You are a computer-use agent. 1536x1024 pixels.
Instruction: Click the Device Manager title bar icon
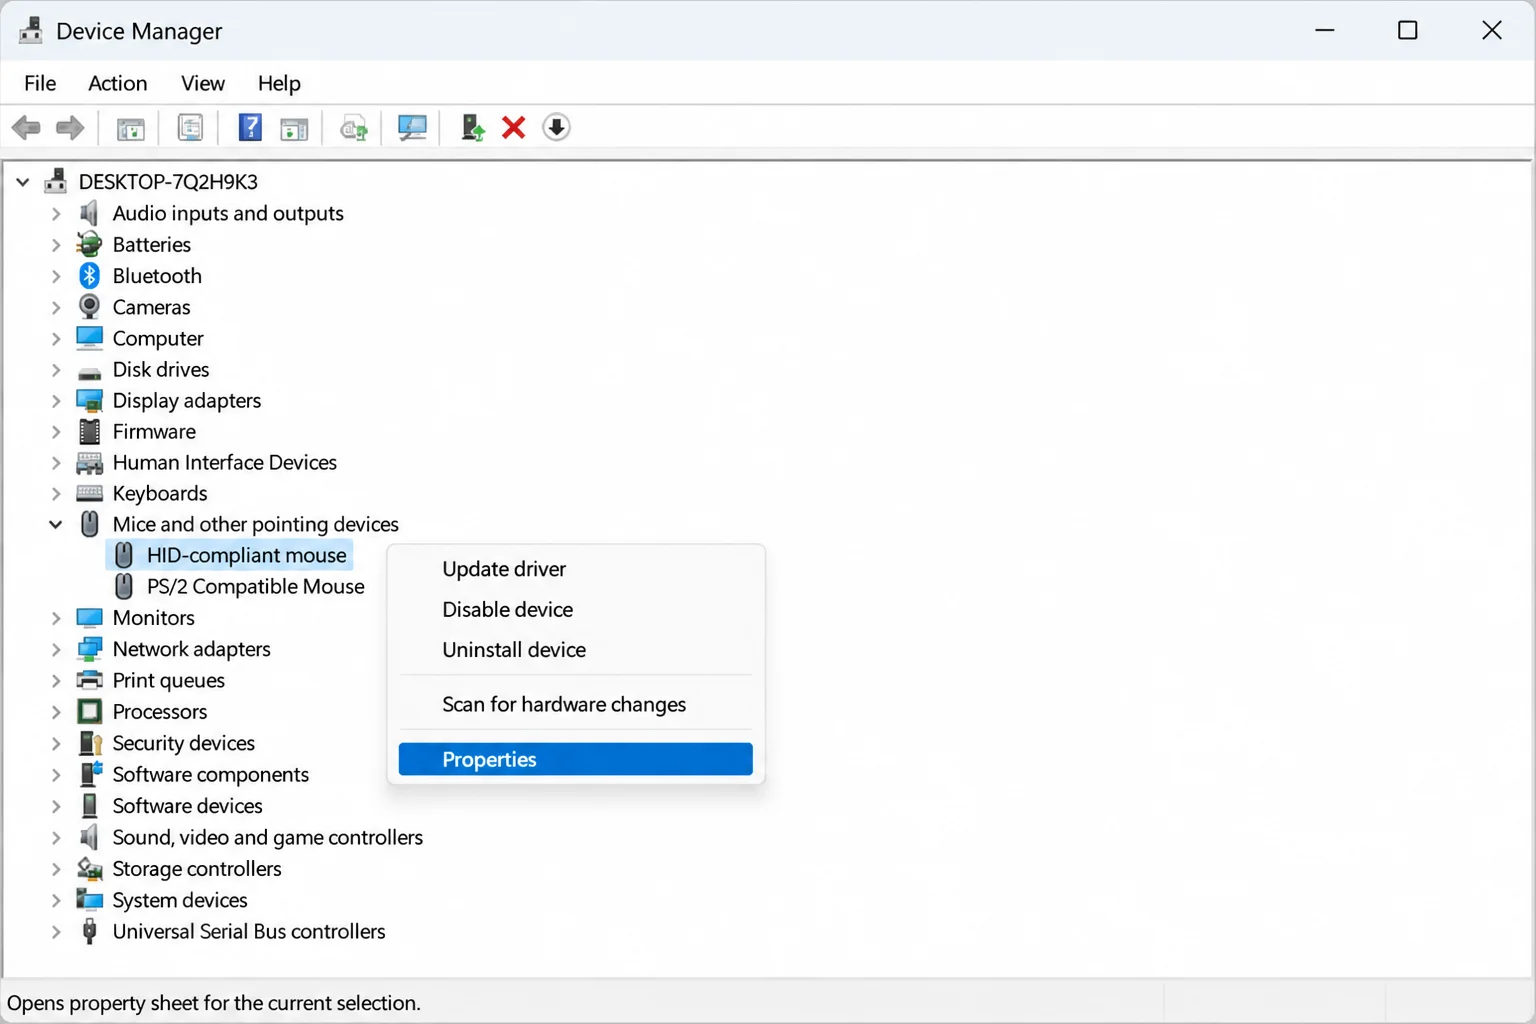click(x=31, y=30)
